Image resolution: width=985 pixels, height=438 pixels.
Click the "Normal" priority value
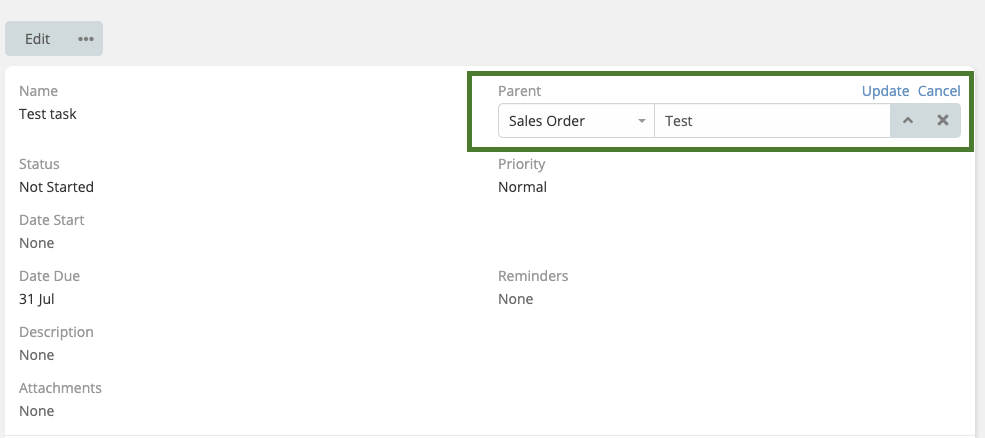pyautogui.click(x=522, y=187)
